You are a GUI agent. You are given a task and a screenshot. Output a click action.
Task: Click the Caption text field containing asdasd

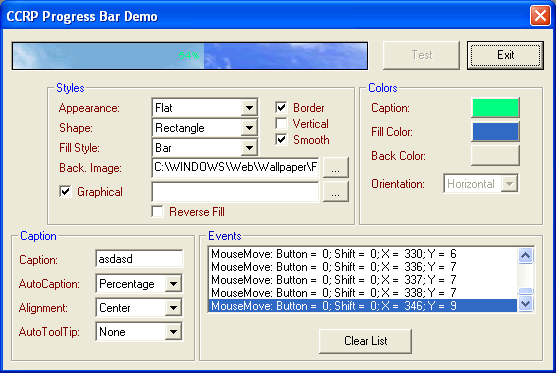[139, 259]
